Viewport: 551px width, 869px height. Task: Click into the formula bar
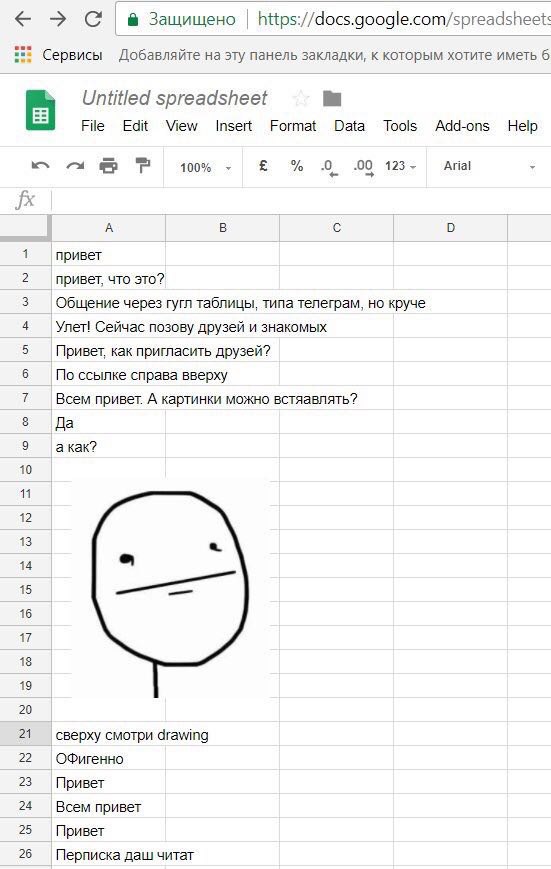click(x=301, y=200)
